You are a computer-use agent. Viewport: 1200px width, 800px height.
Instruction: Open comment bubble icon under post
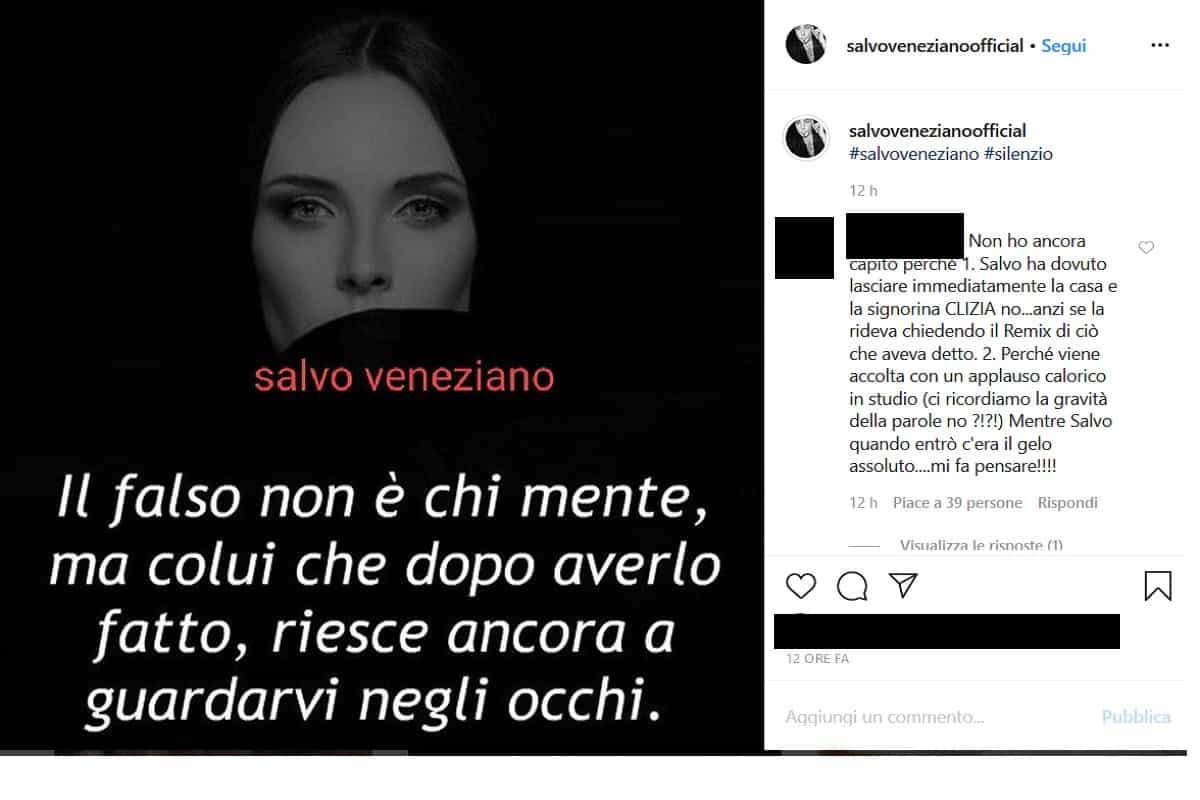[x=852, y=585]
